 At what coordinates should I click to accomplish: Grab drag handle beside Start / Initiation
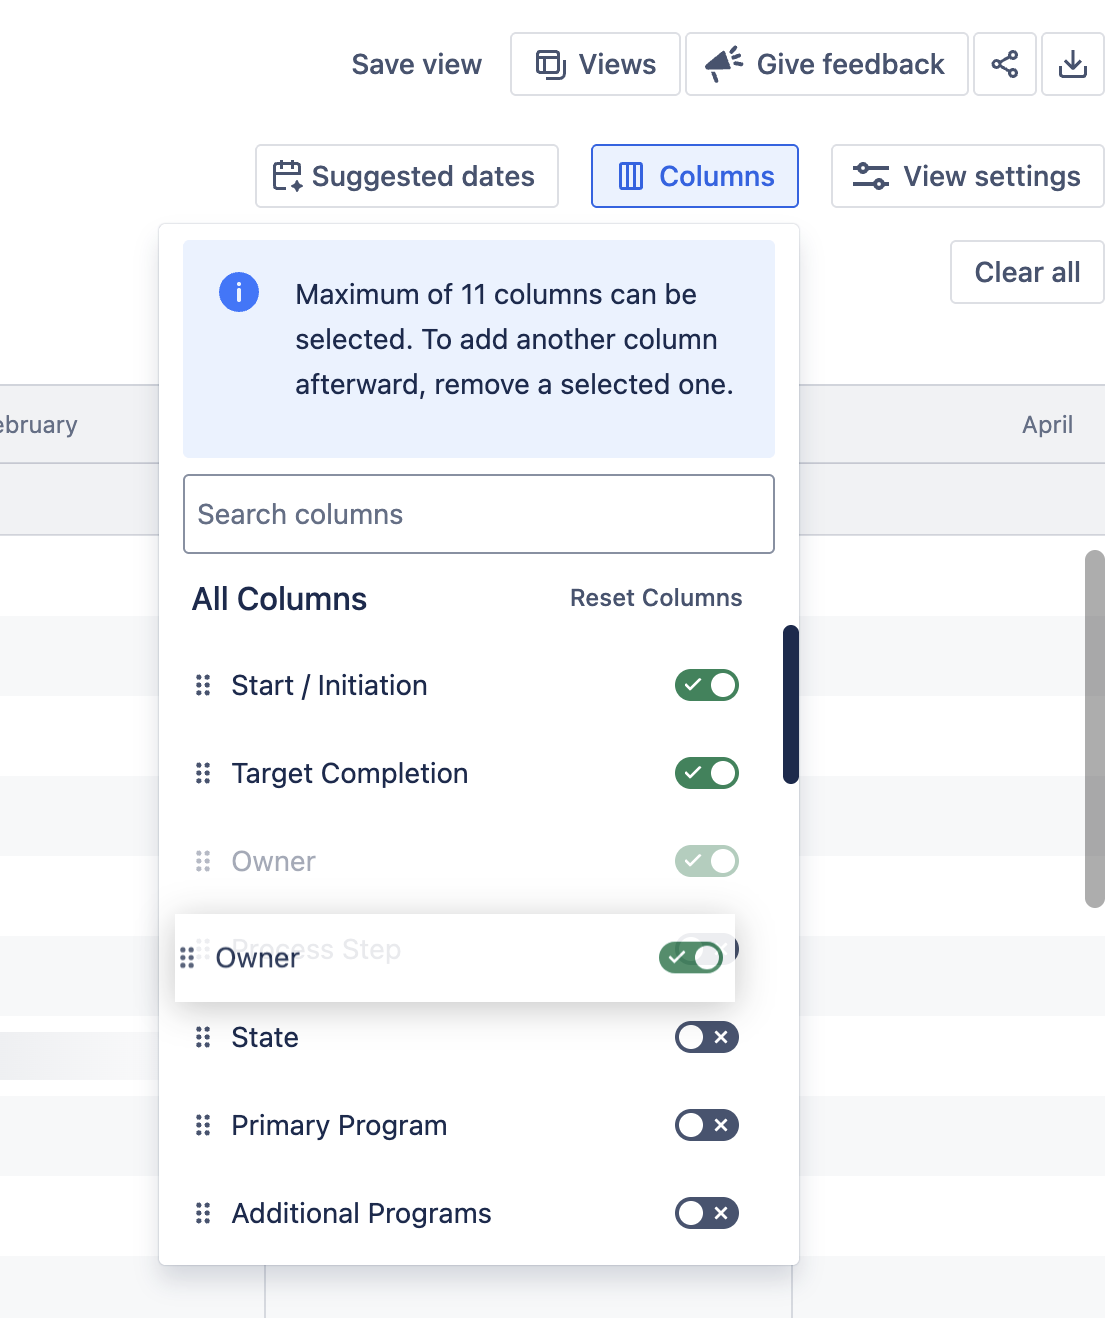pos(203,685)
